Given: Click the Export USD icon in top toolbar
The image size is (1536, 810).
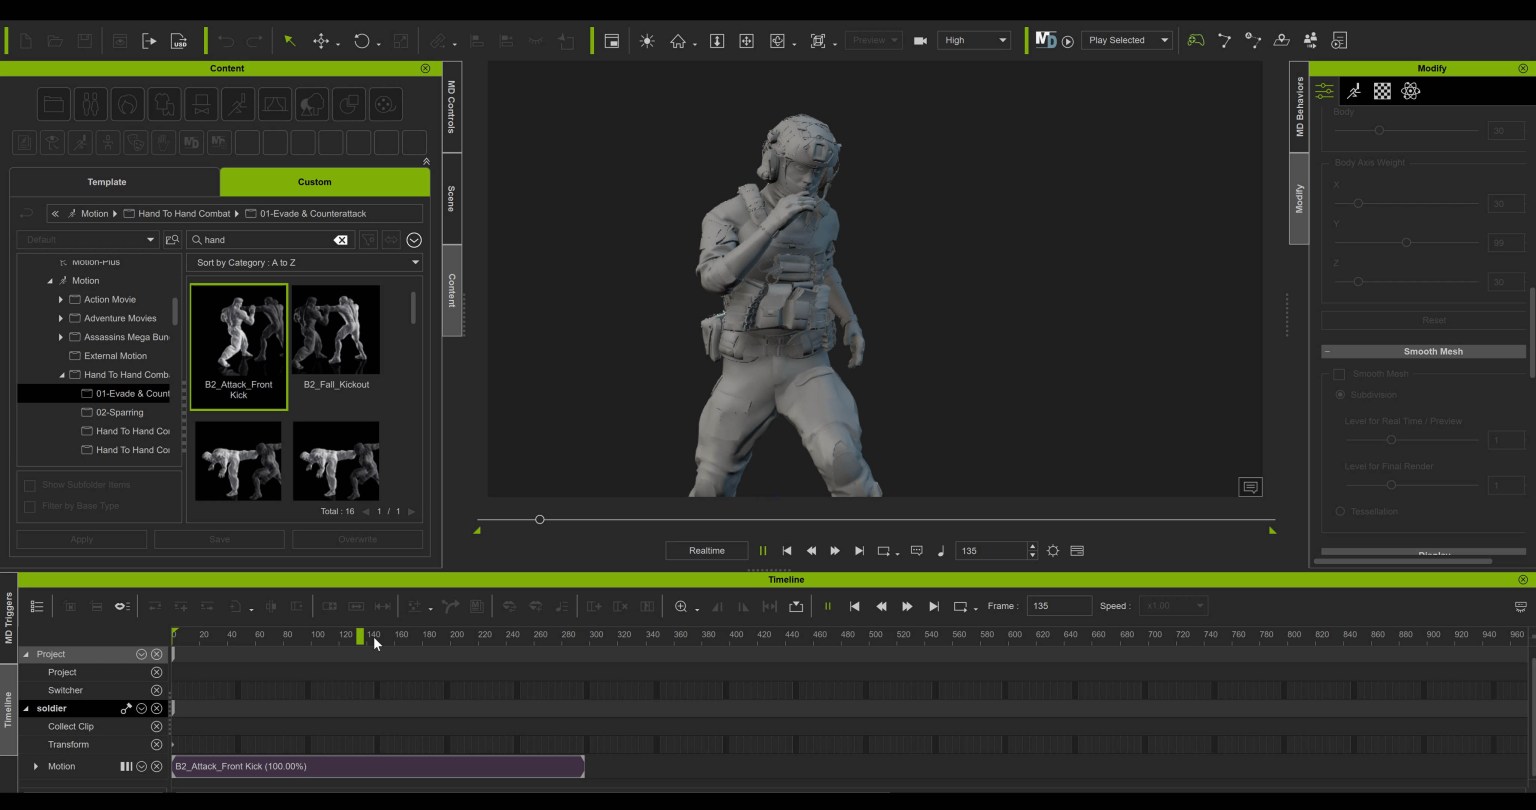Looking at the screenshot, I should tap(179, 41).
